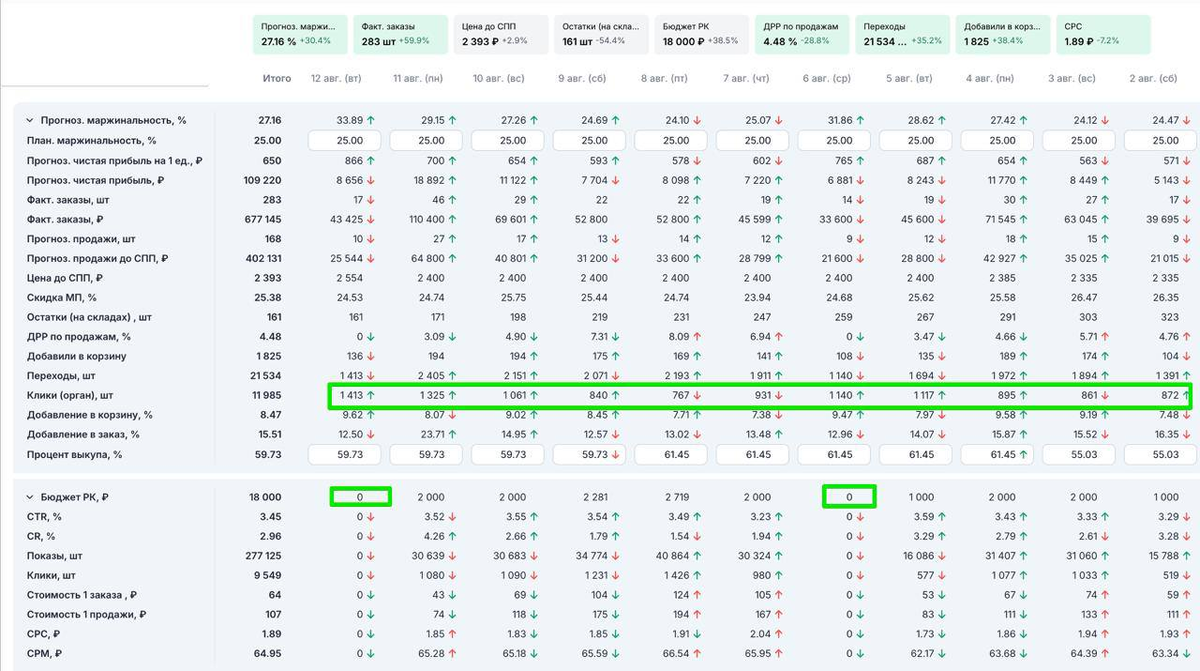Click the 33.89 margin value for 12 авг.
The width and height of the screenshot is (1200, 671).
(x=349, y=120)
